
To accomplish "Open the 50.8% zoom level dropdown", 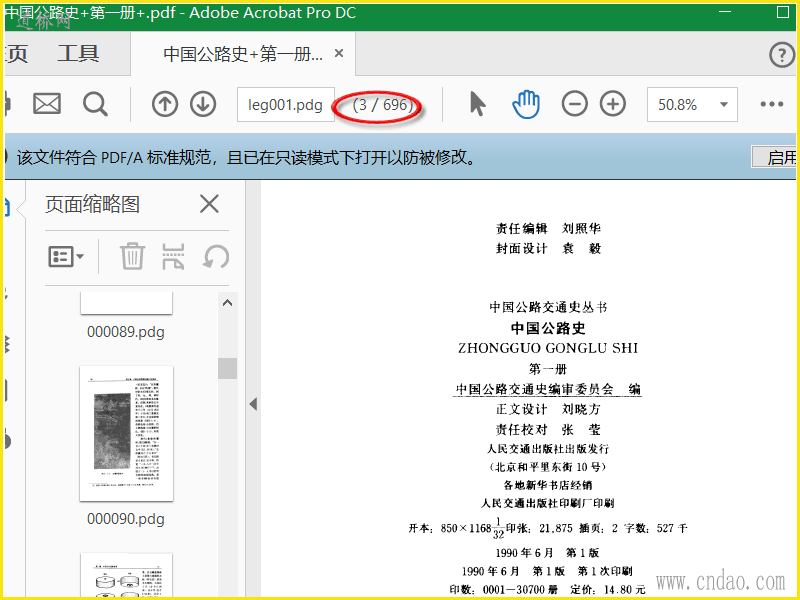I will click(692, 105).
